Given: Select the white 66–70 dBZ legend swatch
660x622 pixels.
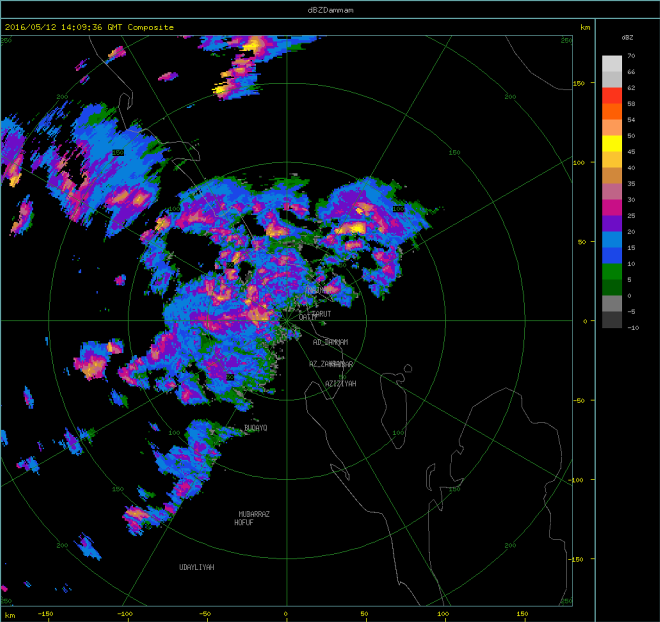Looking at the screenshot, I should 612,64.
